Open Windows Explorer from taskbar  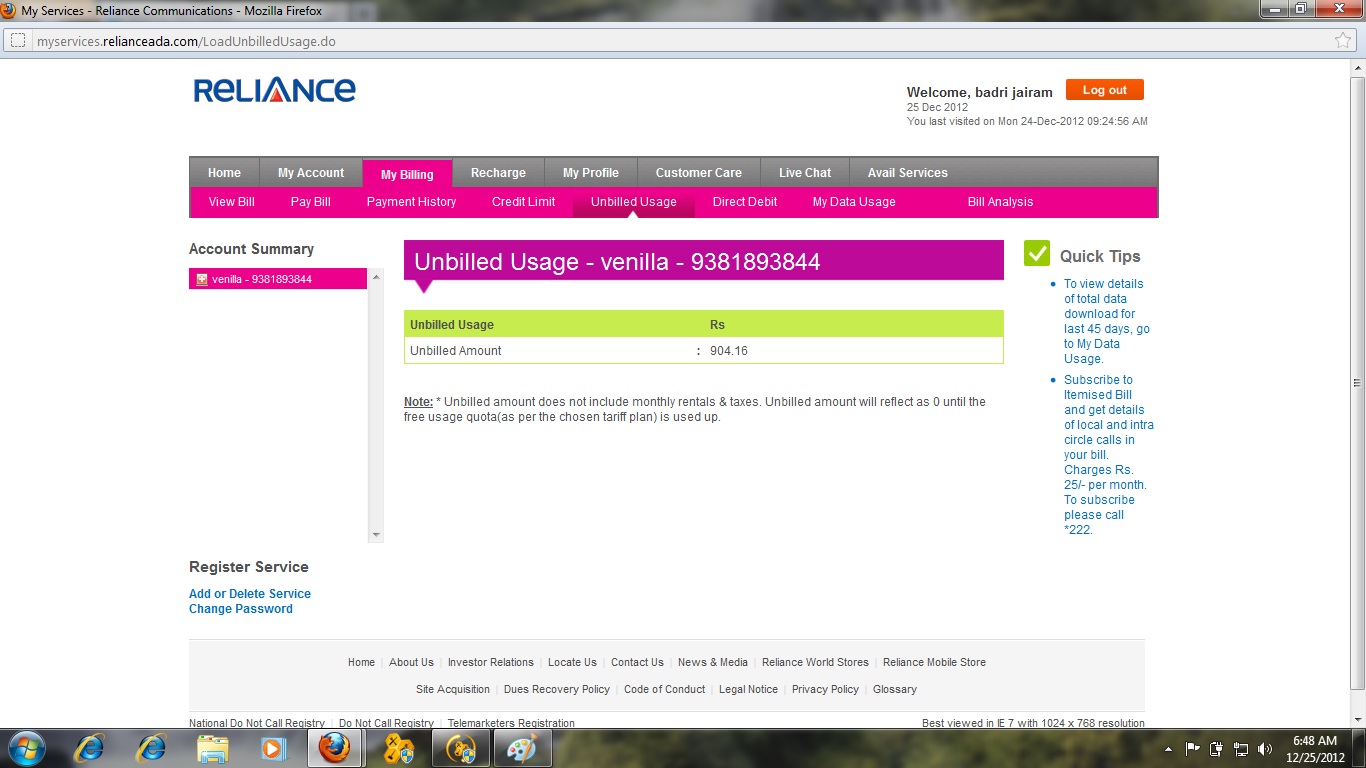click(212, 748)
